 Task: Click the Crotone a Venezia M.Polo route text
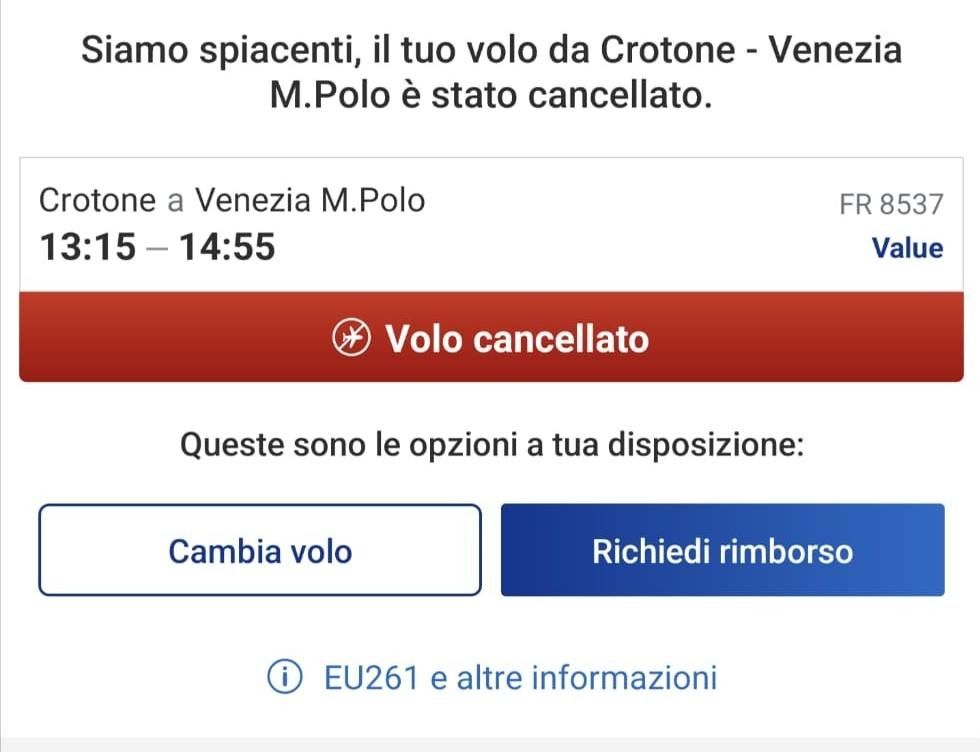[x=231, y=200]
